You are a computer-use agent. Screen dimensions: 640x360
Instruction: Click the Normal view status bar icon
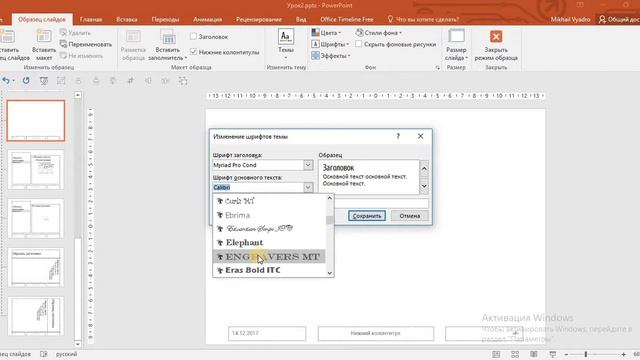pos(496,354)
